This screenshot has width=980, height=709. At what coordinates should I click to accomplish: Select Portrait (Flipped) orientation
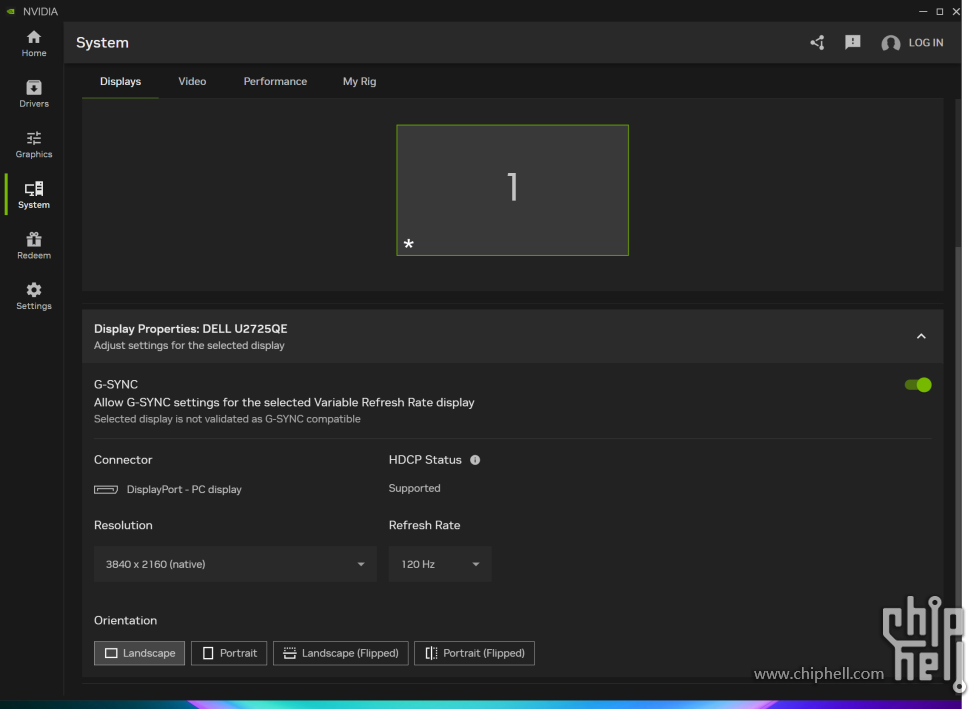pos(474,653)
